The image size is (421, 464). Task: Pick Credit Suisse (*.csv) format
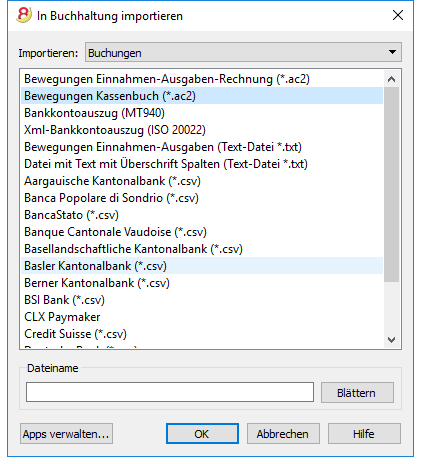click(x=202, y=334)
